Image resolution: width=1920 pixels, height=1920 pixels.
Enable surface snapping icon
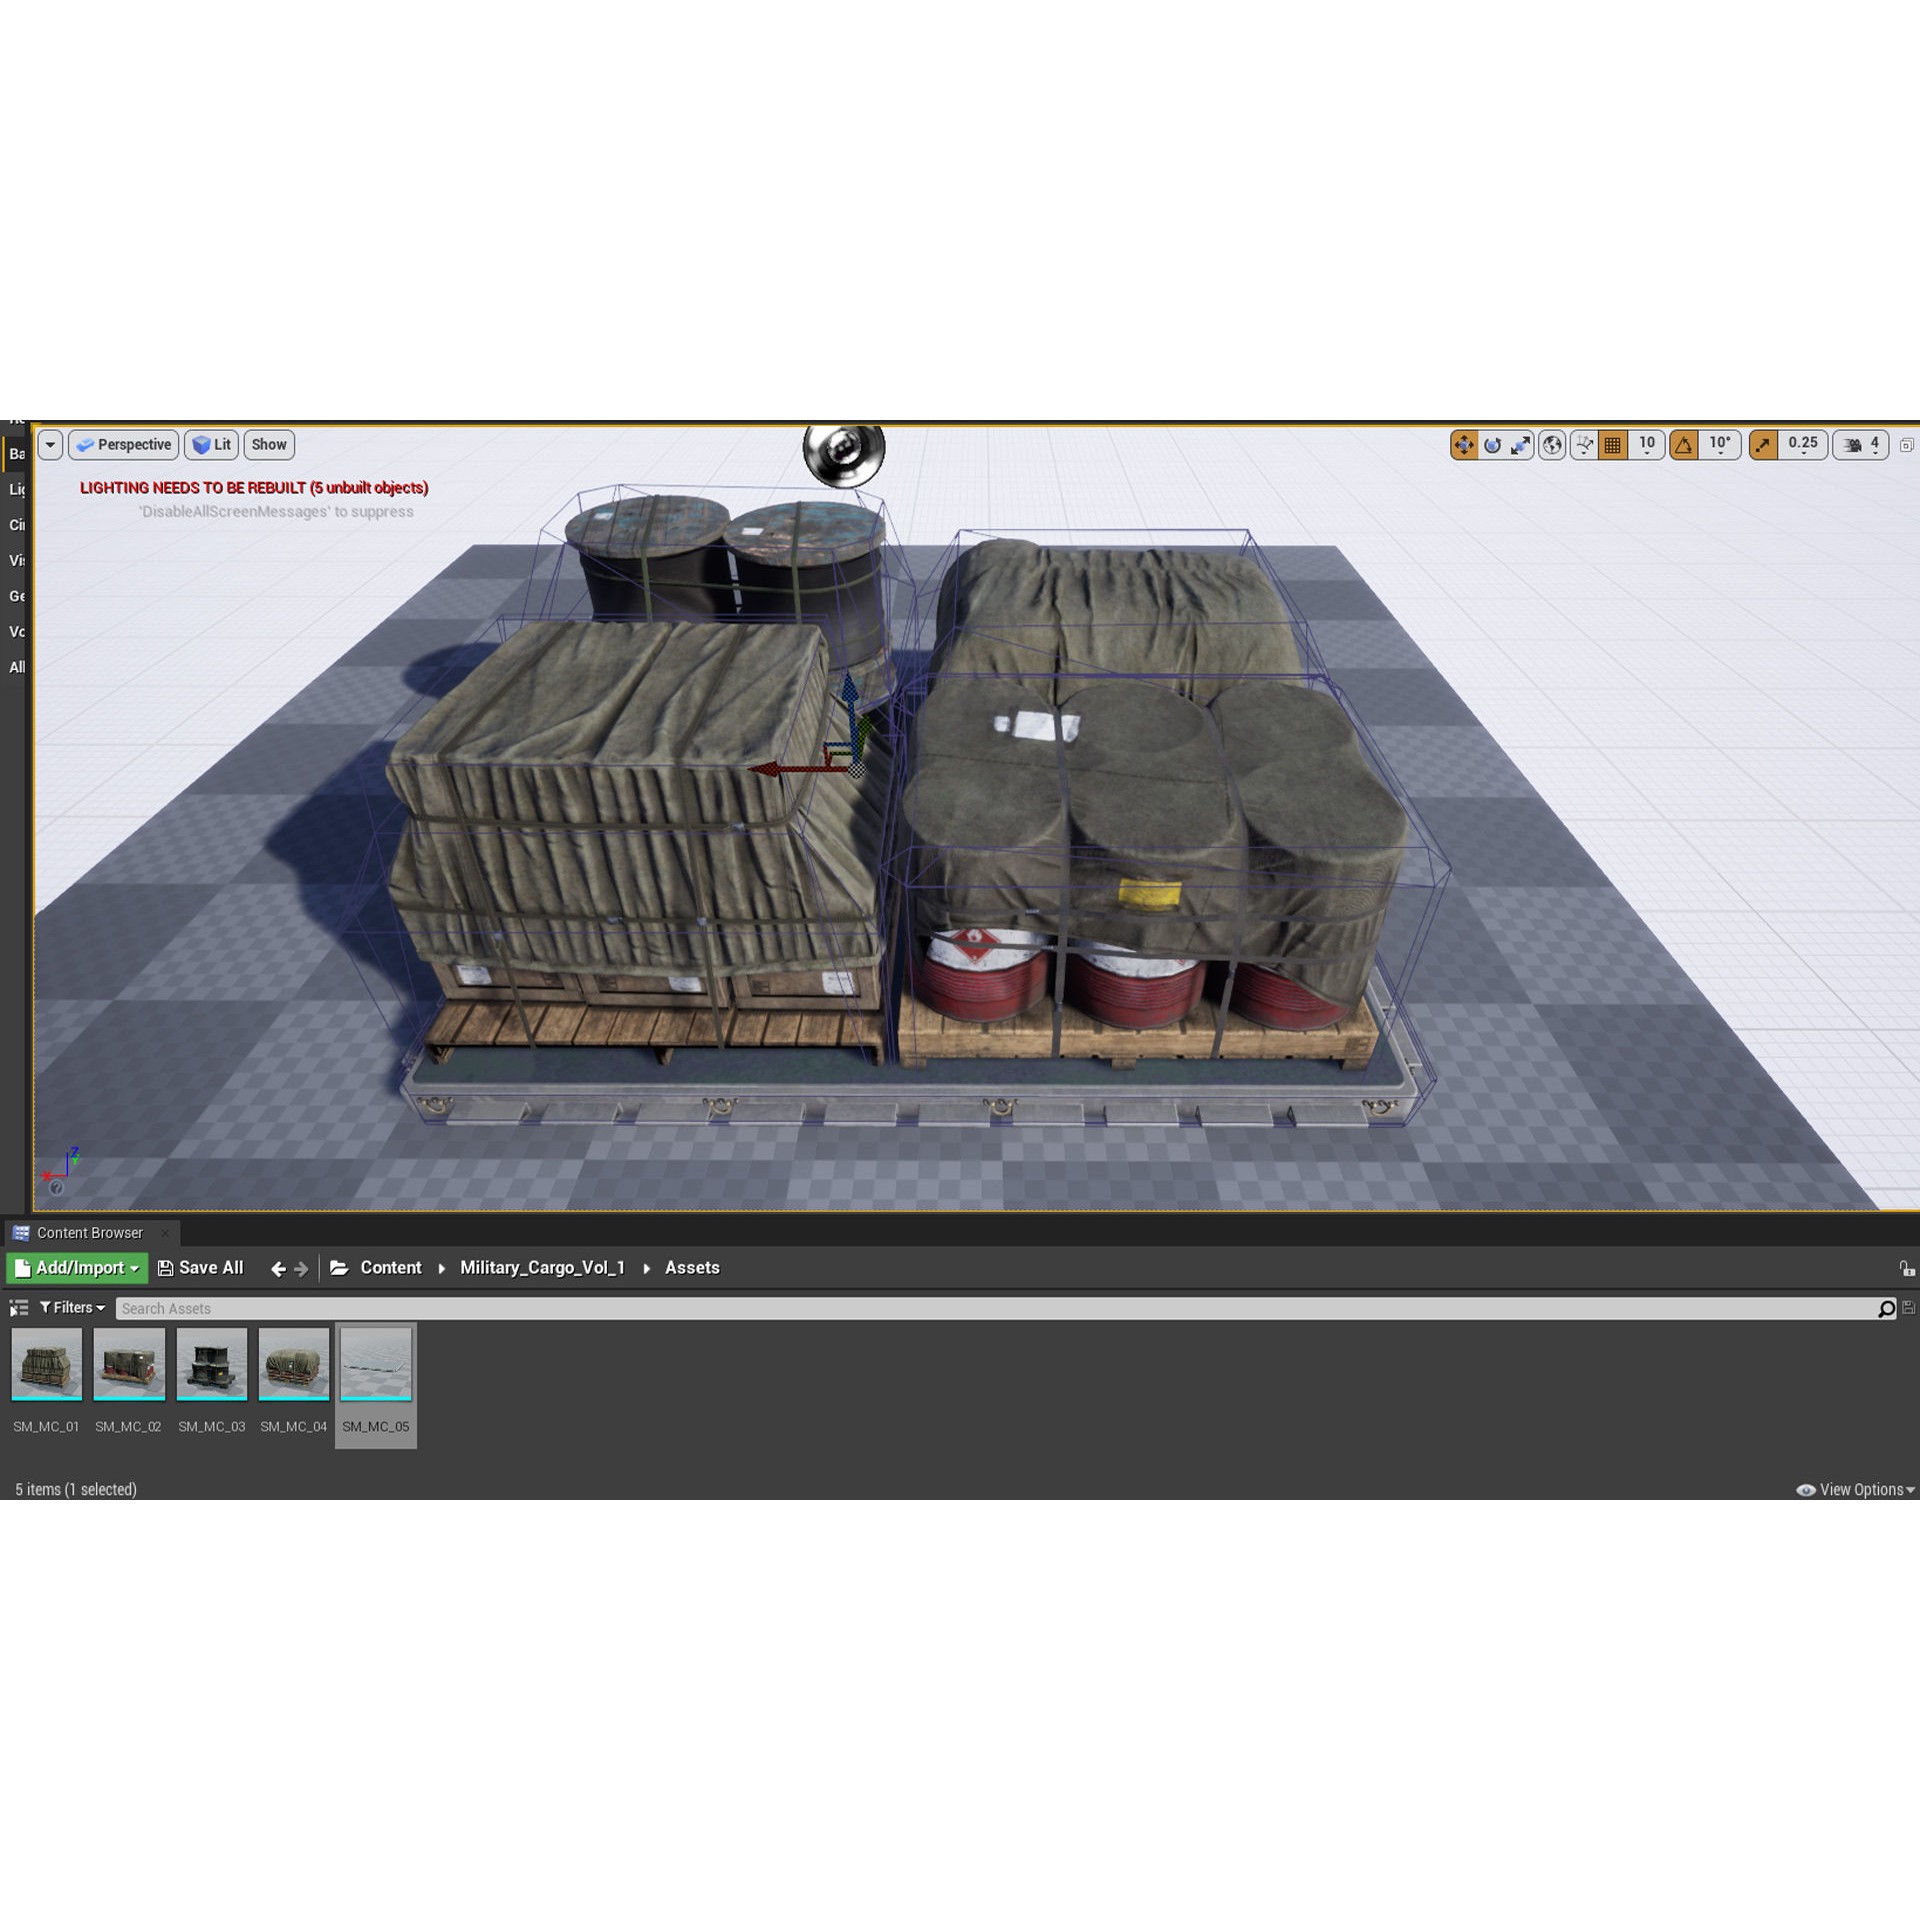(x=1585, y=445)
